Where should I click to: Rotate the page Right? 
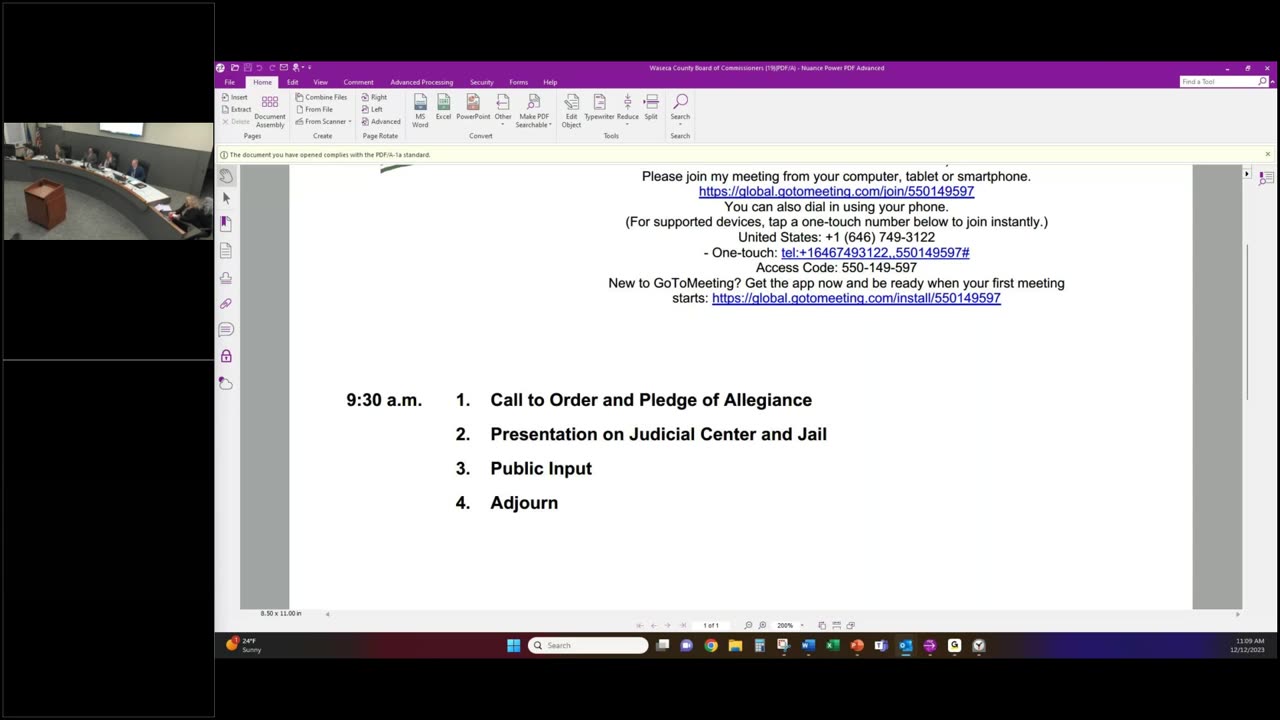(374, 97)
